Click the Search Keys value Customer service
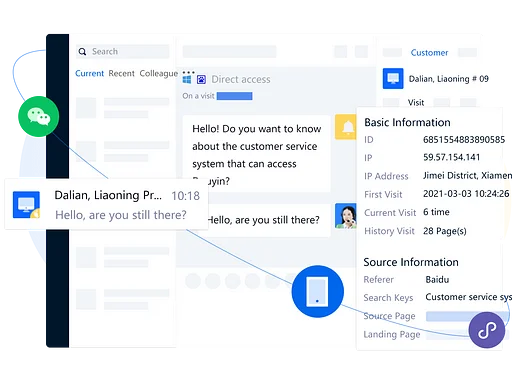512x384 pixels. pyautogui.click(x=469, y=297)
